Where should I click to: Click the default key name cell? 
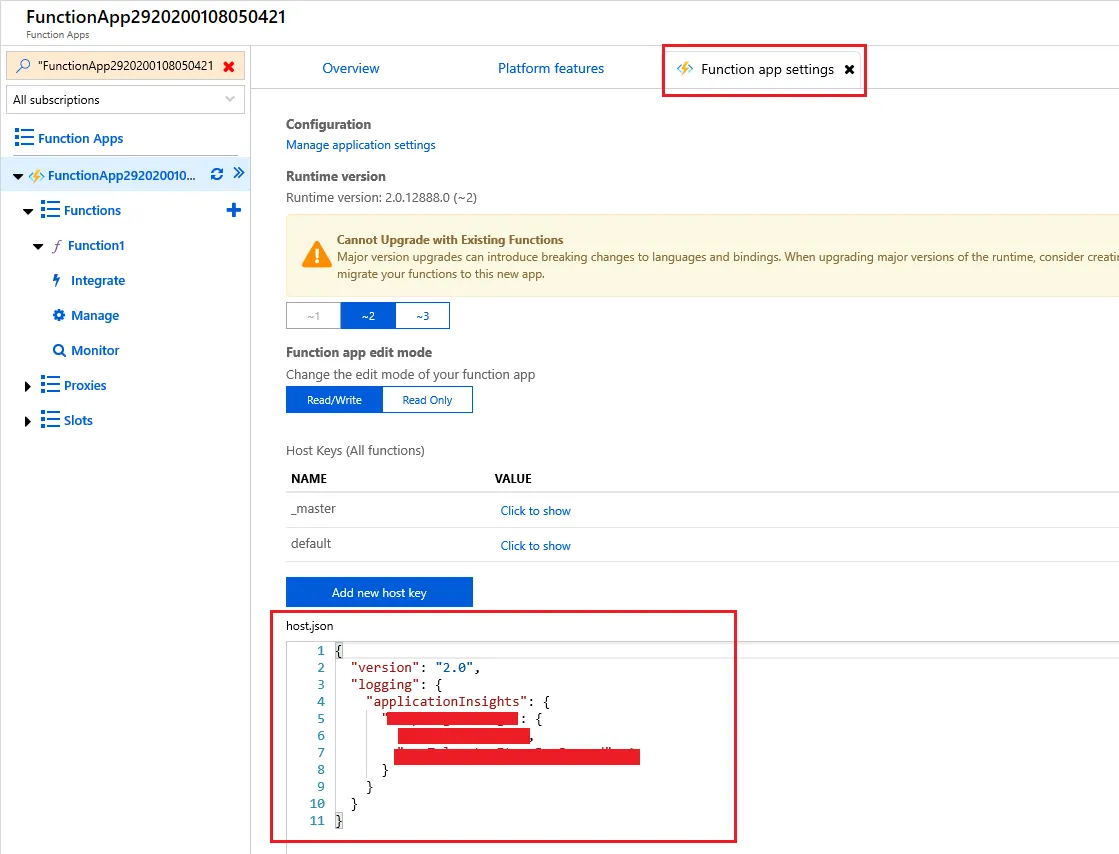point(310,544)
